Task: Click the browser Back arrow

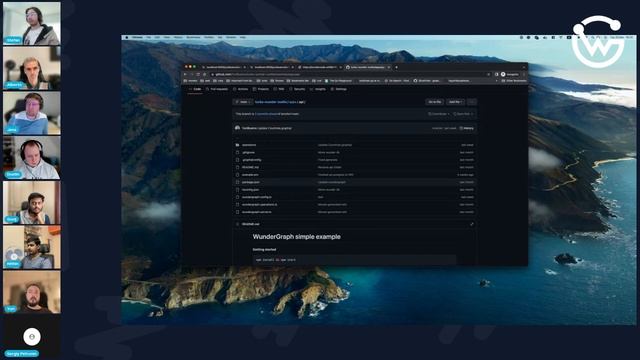Action: (186, 74)
